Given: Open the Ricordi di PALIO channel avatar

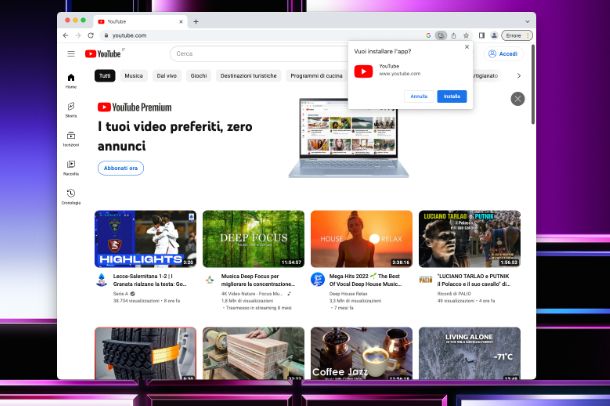Looking at the screenshot, I should [x=426, y=279].
